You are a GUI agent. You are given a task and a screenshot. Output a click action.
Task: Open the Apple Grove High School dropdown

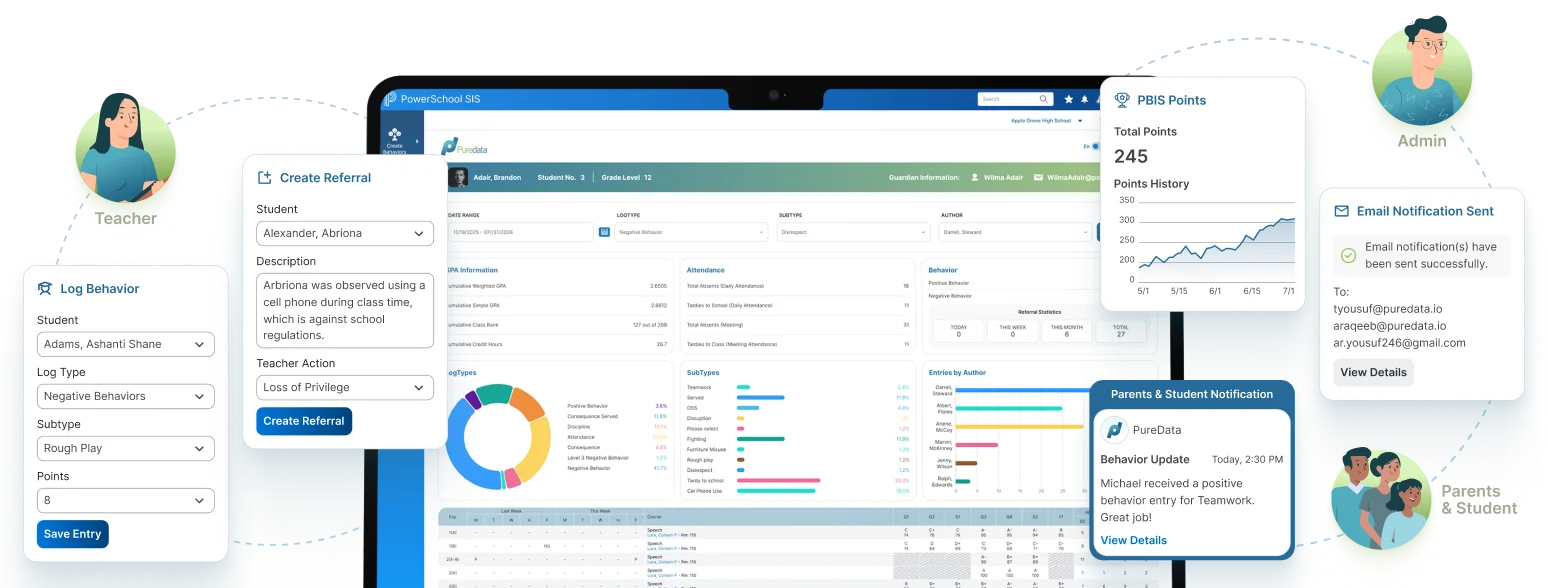coord(1045,120)
